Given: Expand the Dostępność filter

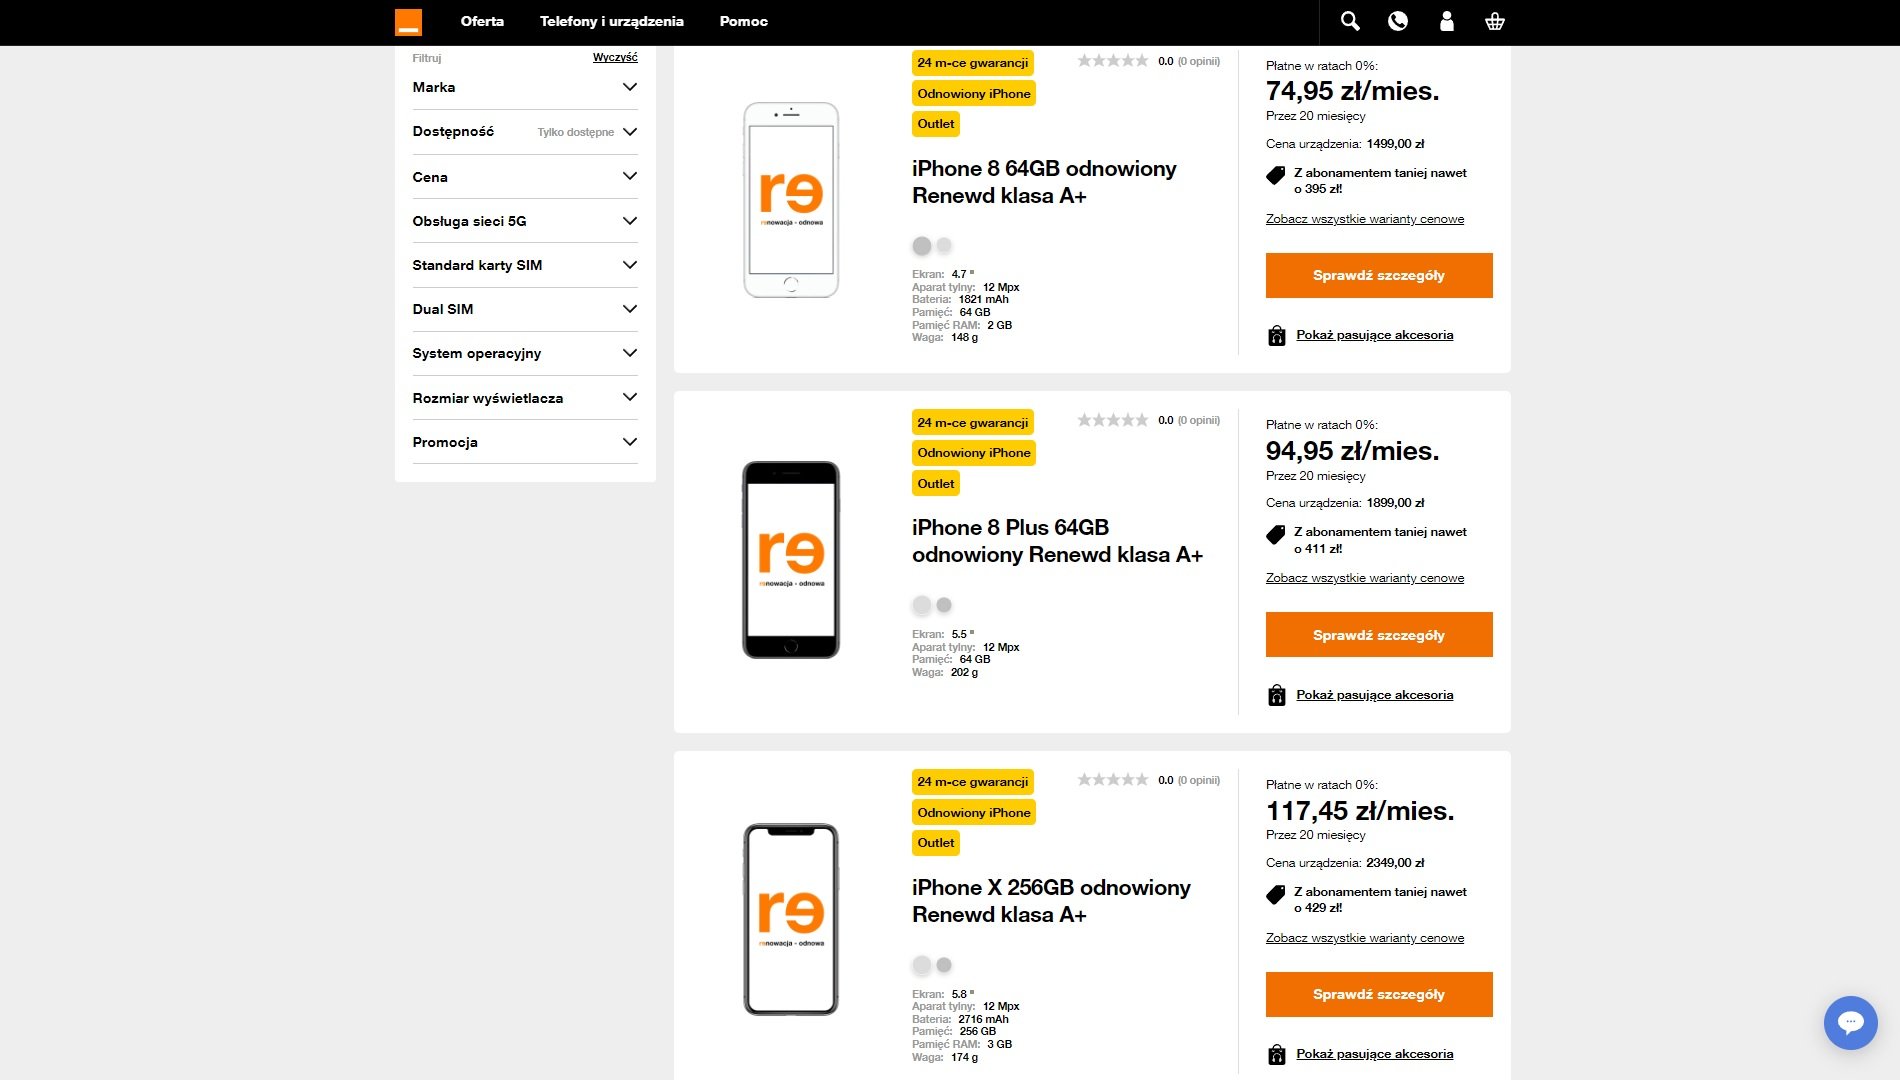Looking at the screenshot, I should (x=525, y=132).
